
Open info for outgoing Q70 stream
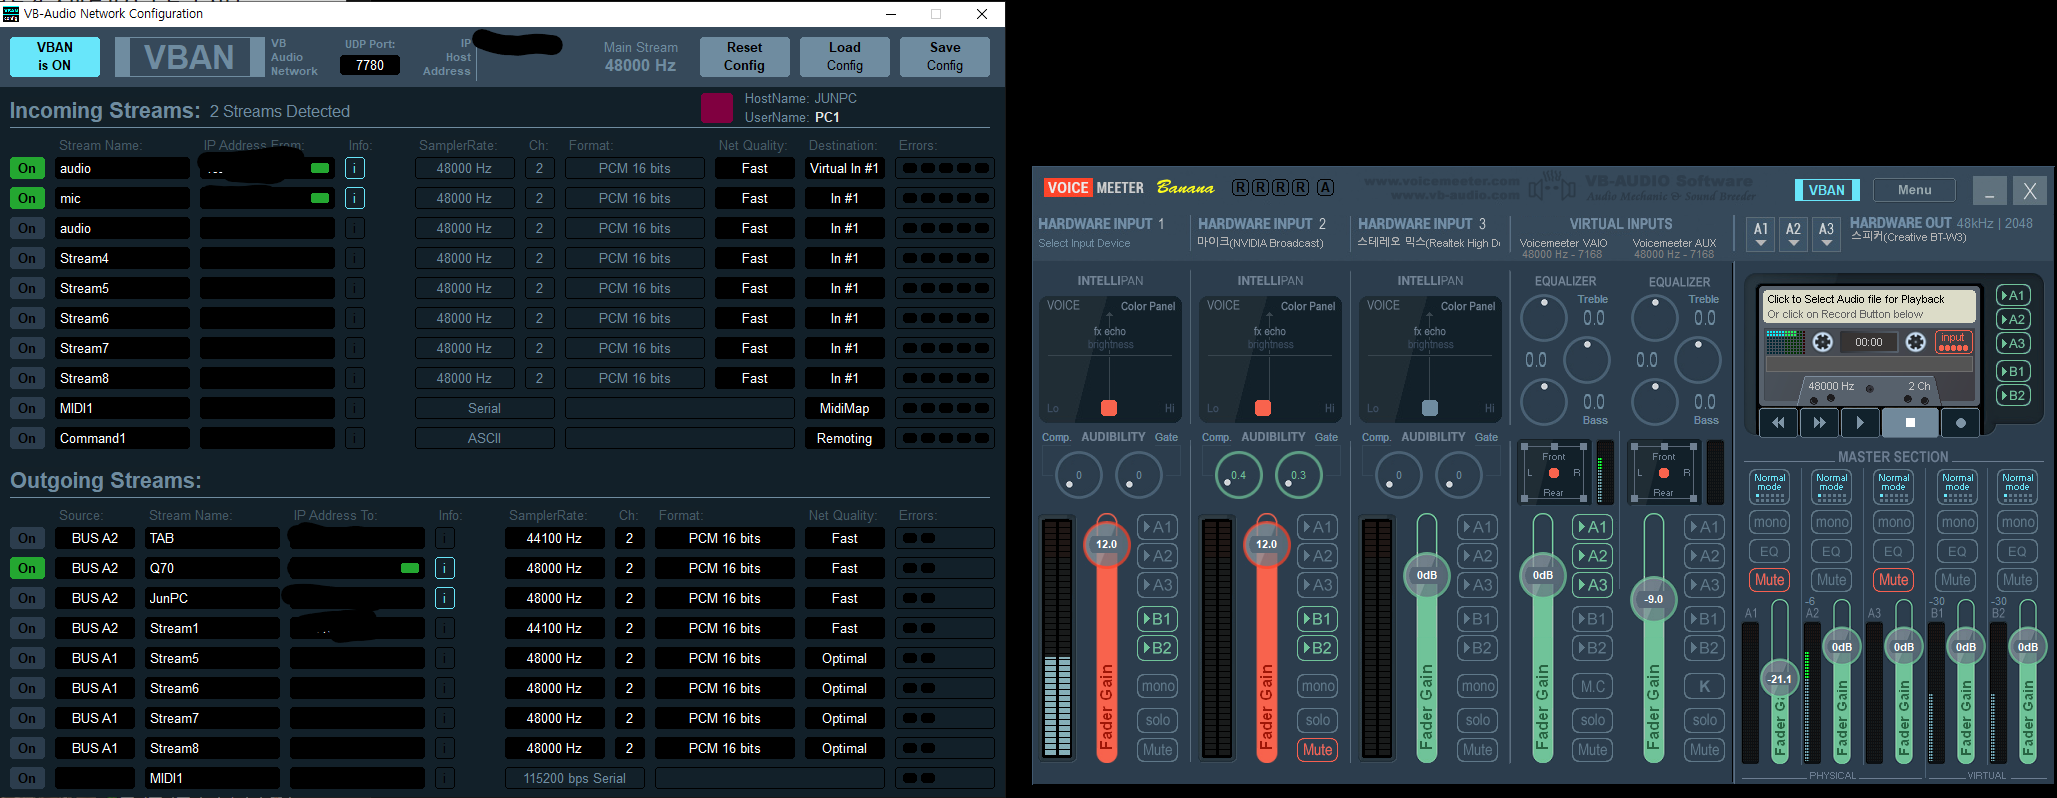pyautogui.click(x=444, y=568)
